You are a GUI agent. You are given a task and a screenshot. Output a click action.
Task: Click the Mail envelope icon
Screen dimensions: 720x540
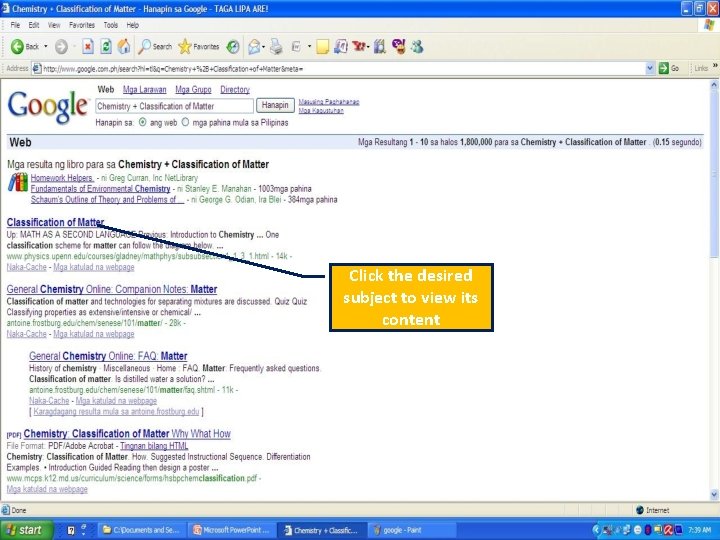[253, 46]
